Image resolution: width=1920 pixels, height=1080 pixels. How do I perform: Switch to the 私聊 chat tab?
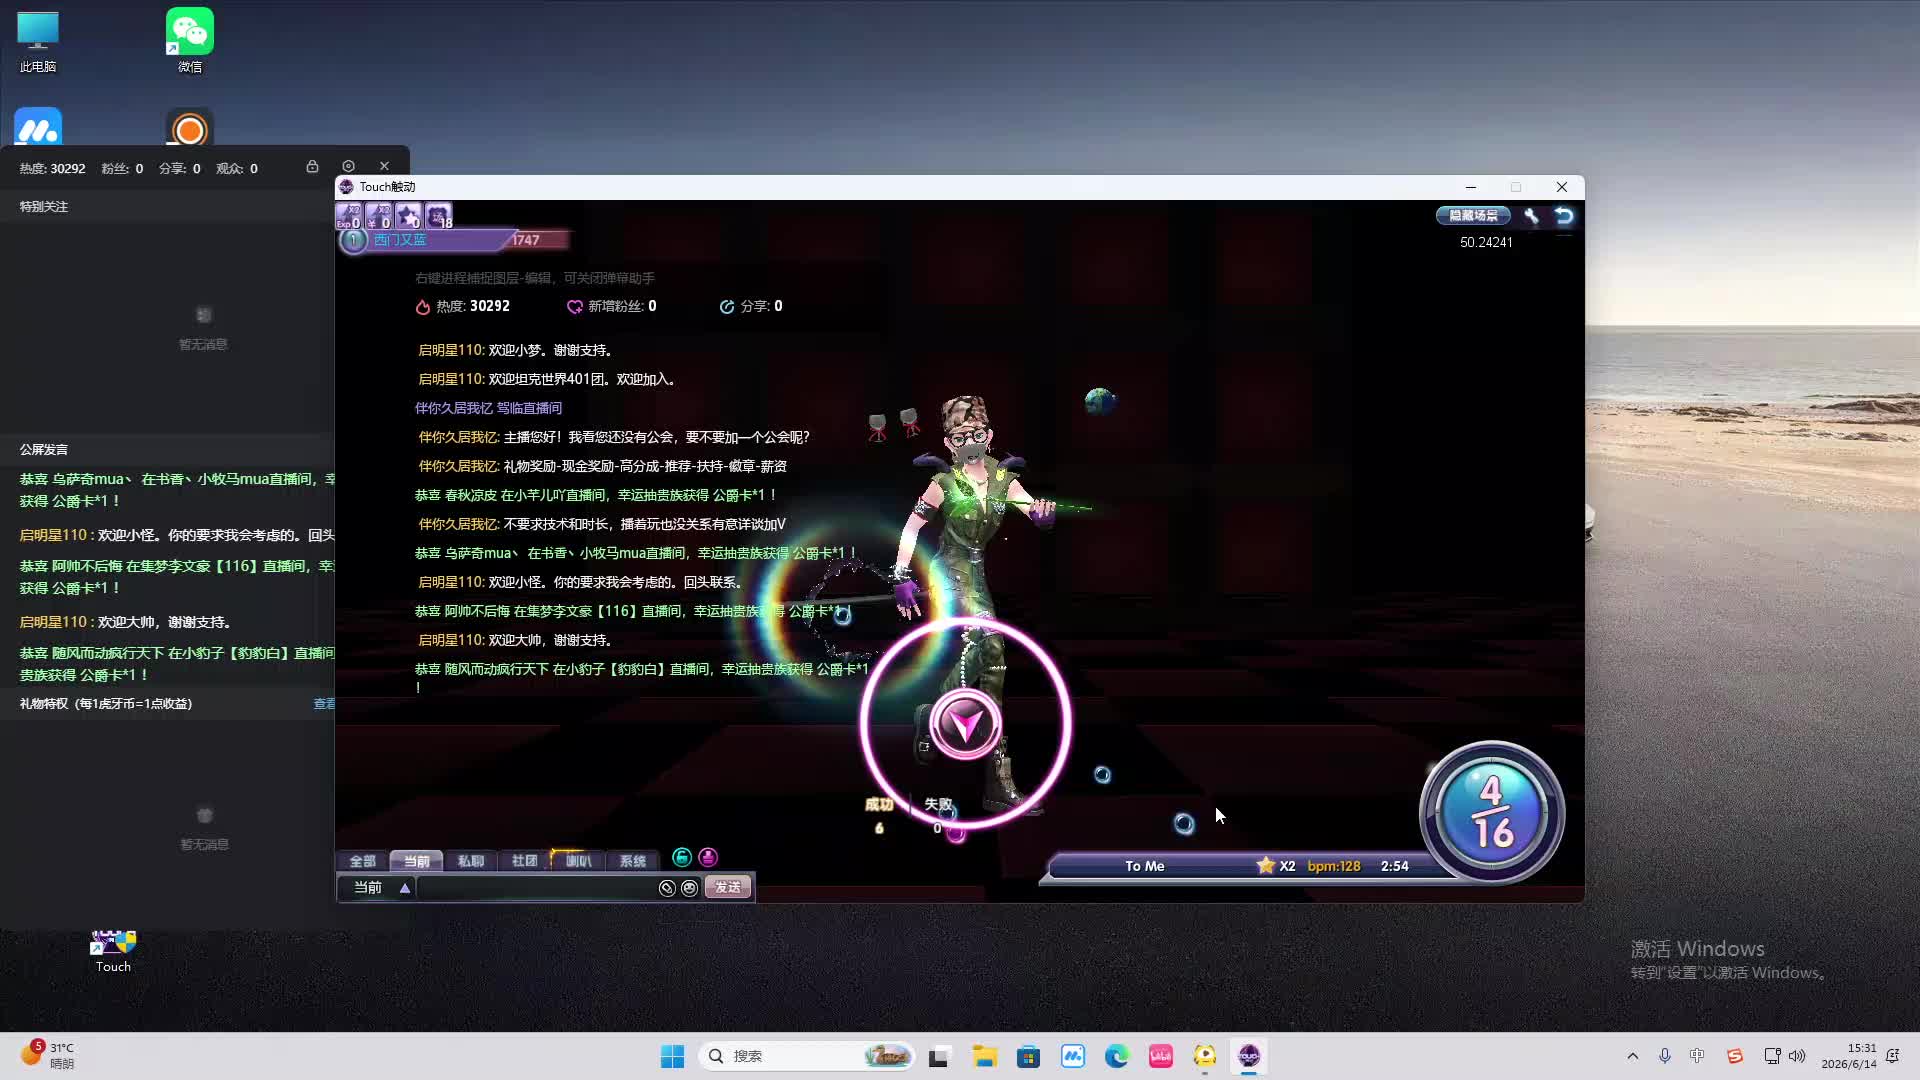tap(470, 861)
